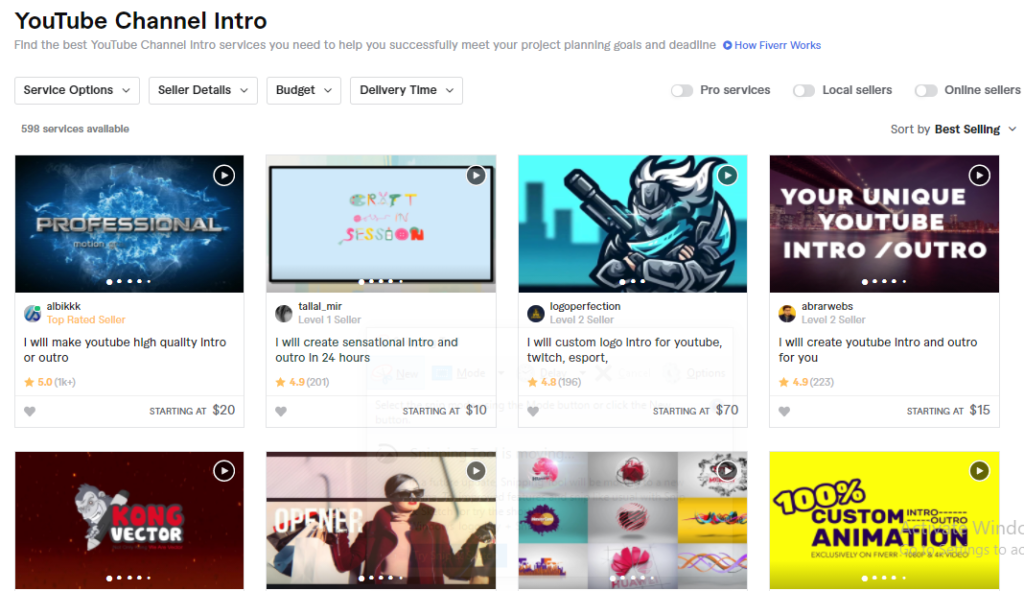Open the Delivery Time dropdown
Screen dimensions: 1024x591
point(406,90)
